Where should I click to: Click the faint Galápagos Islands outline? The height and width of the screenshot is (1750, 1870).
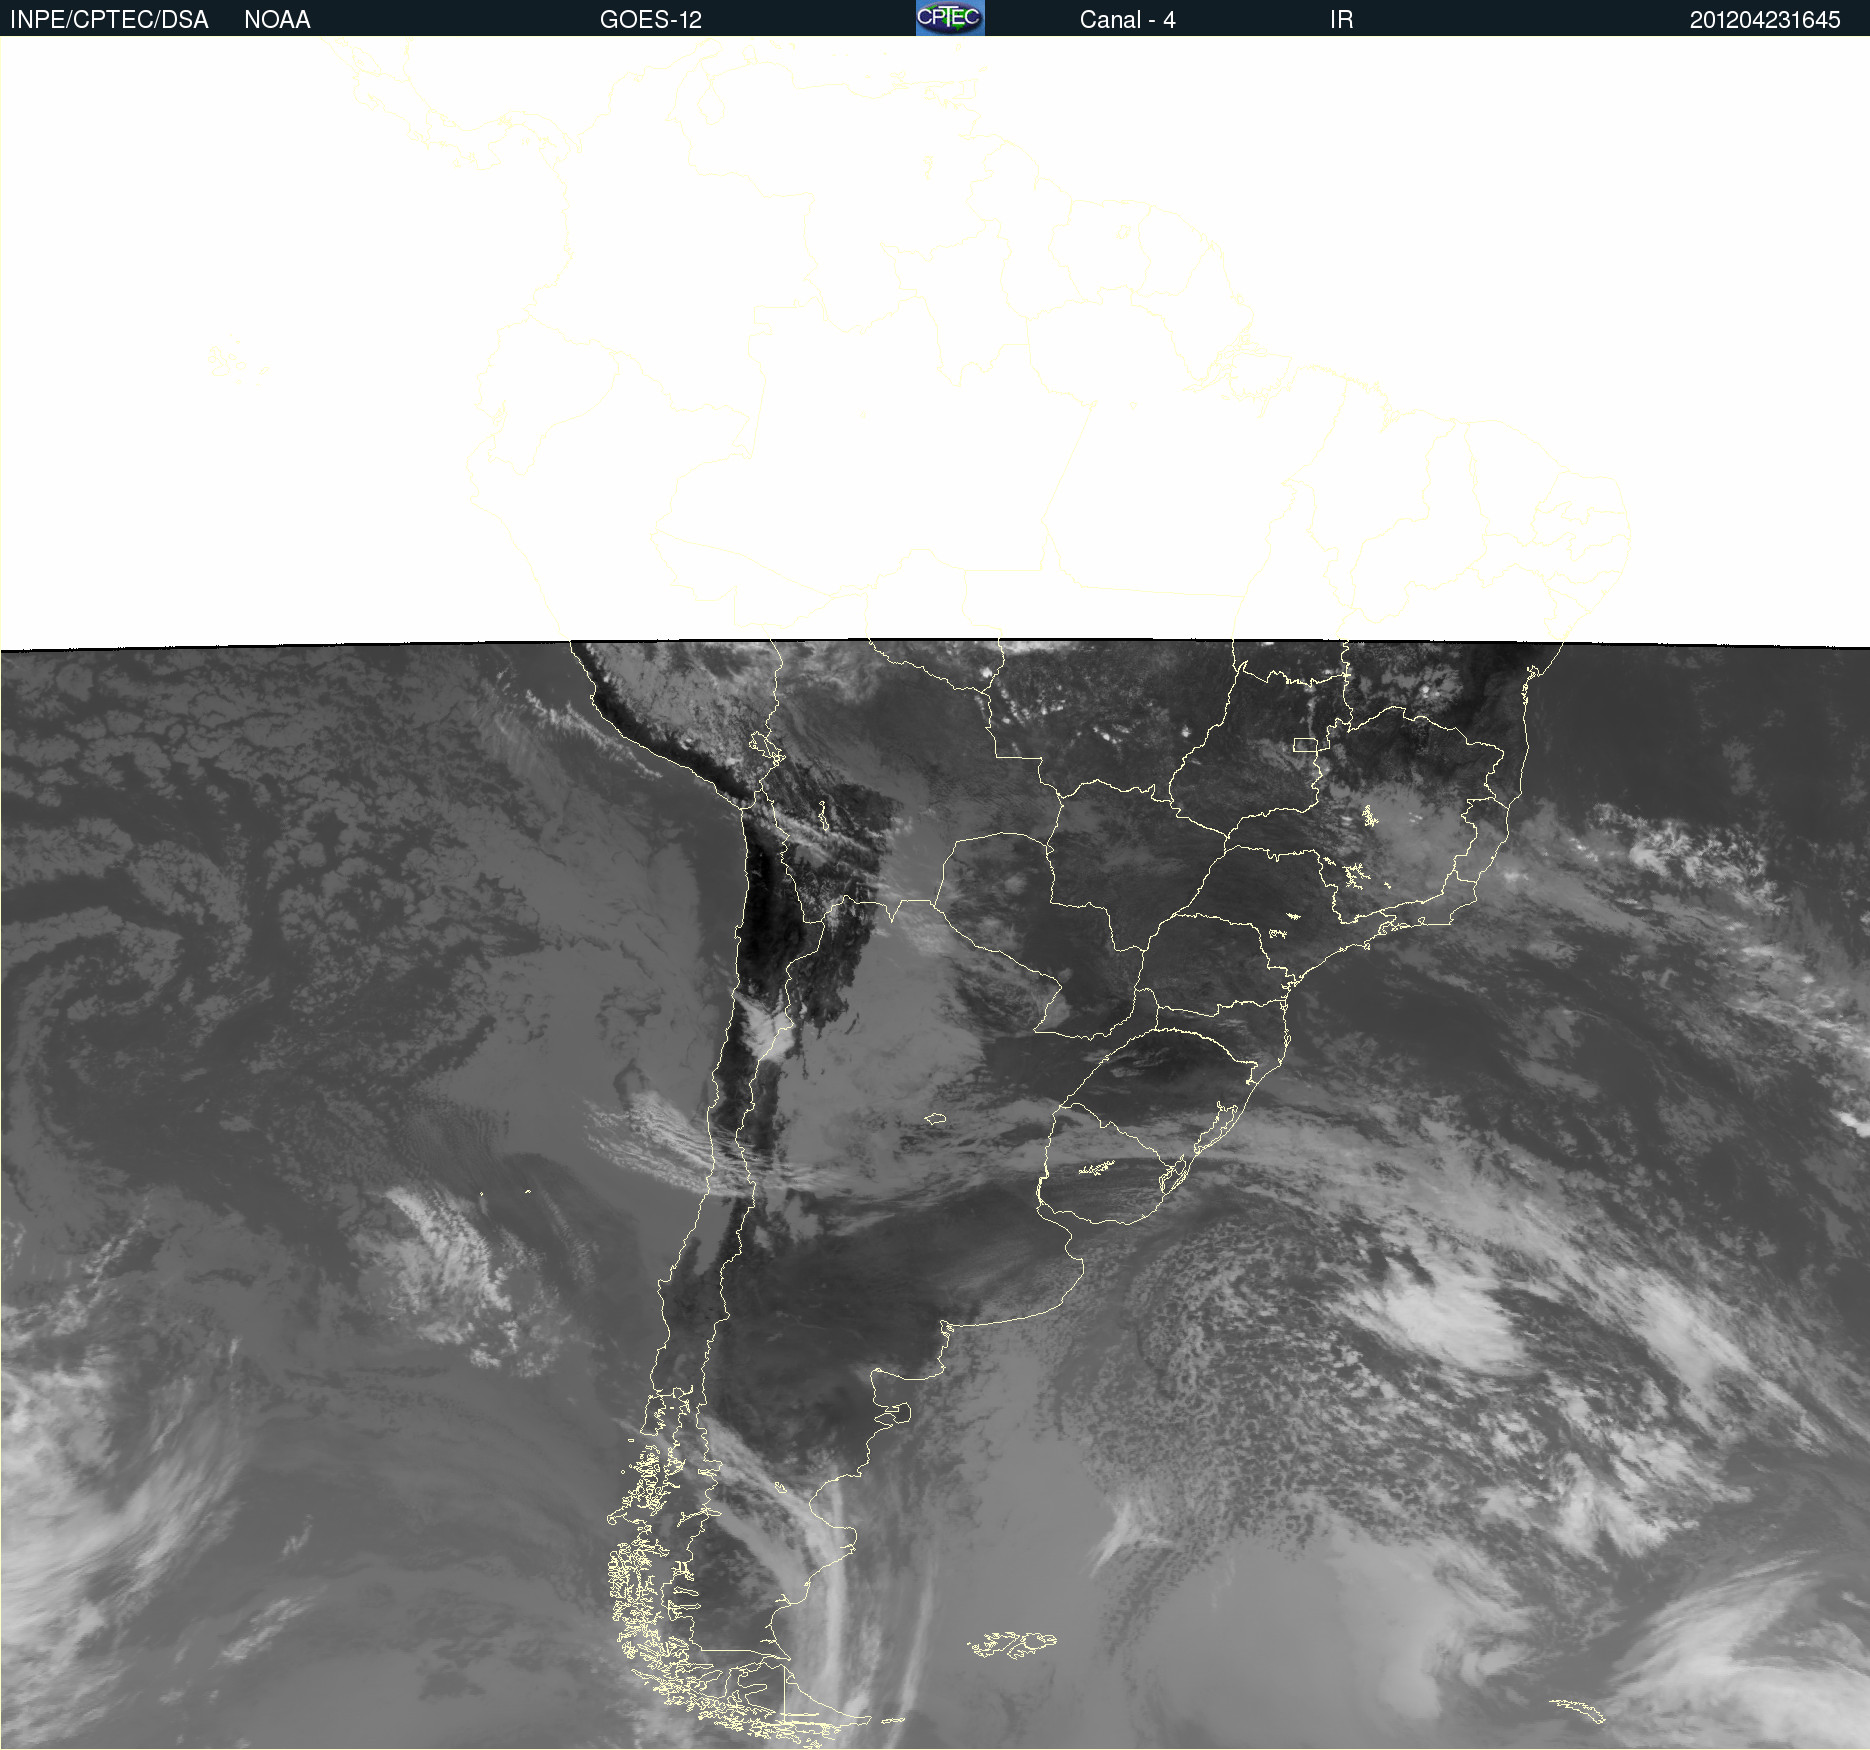click(235, 360)
